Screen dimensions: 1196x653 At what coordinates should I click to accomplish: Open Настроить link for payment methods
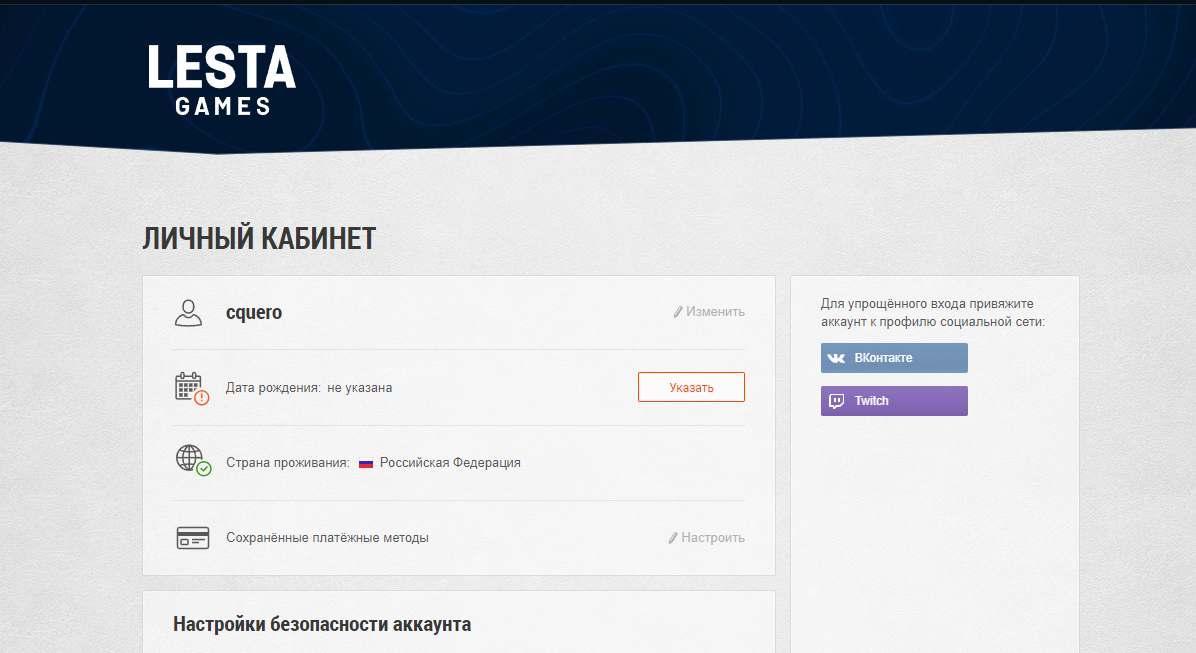(713, 538)
